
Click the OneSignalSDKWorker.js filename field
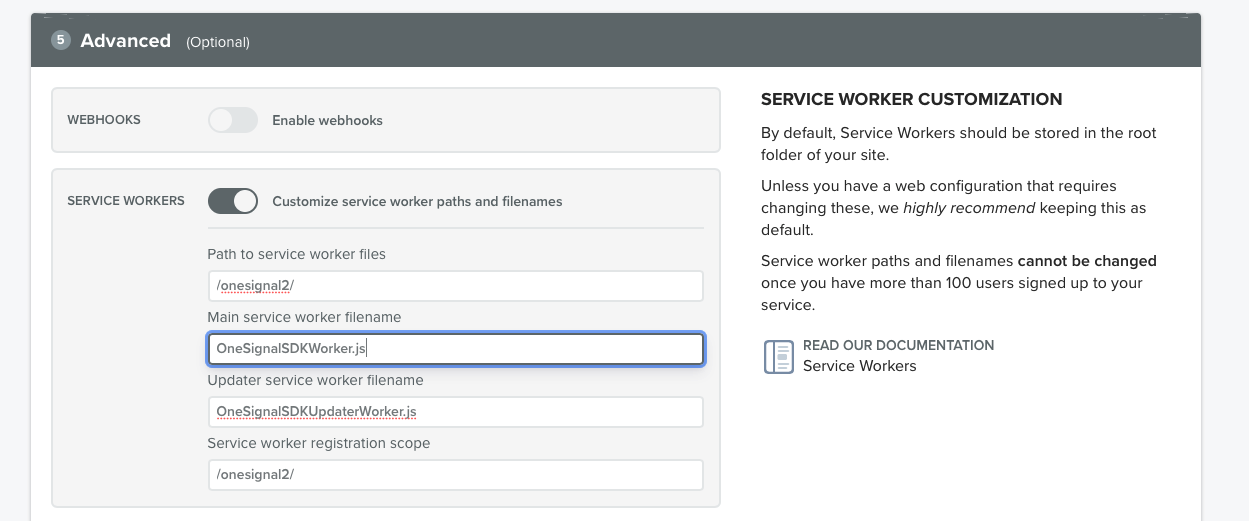455,349
